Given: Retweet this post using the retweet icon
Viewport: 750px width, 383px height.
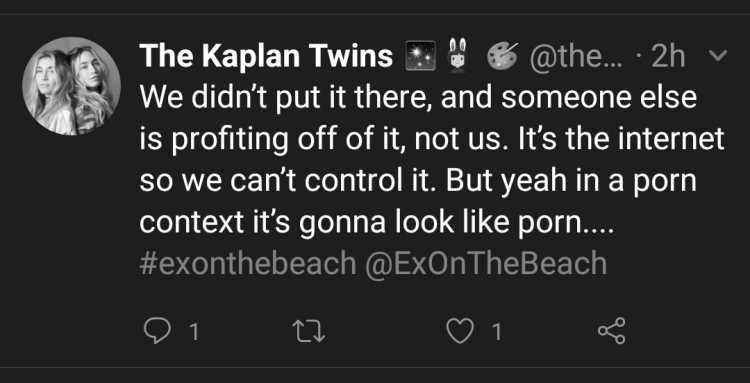Looking at the screenshot, I should point(309,331).
